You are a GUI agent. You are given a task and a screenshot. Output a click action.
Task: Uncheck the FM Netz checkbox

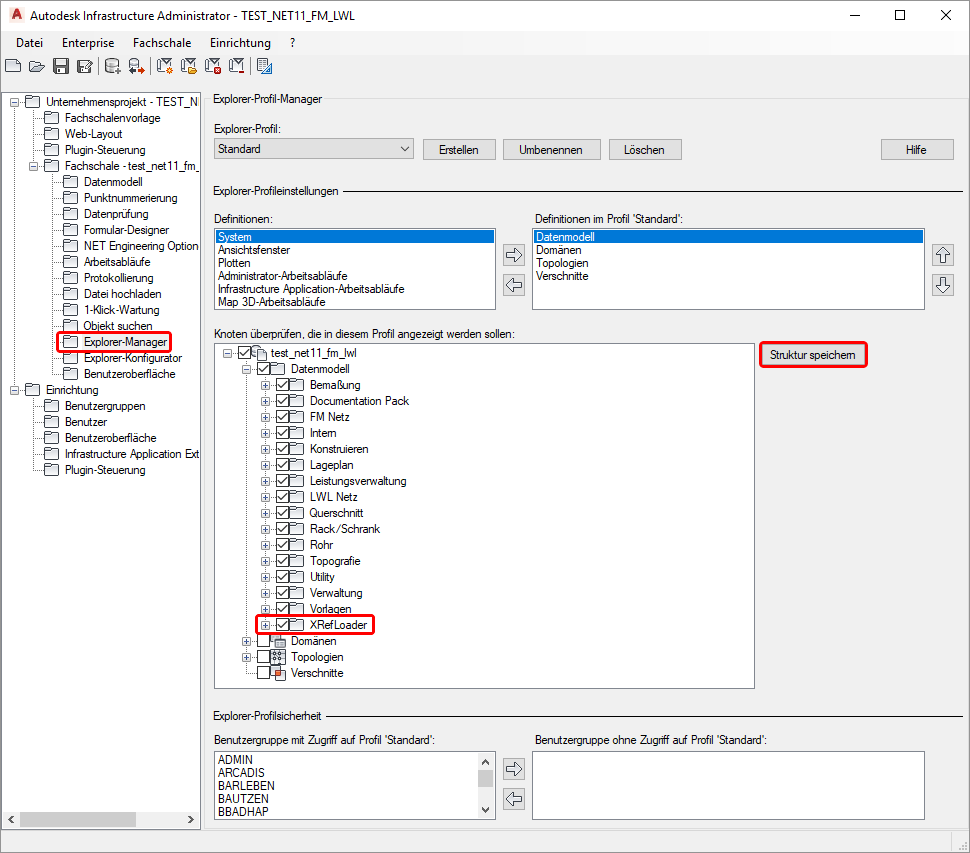(x=283, y=417)
